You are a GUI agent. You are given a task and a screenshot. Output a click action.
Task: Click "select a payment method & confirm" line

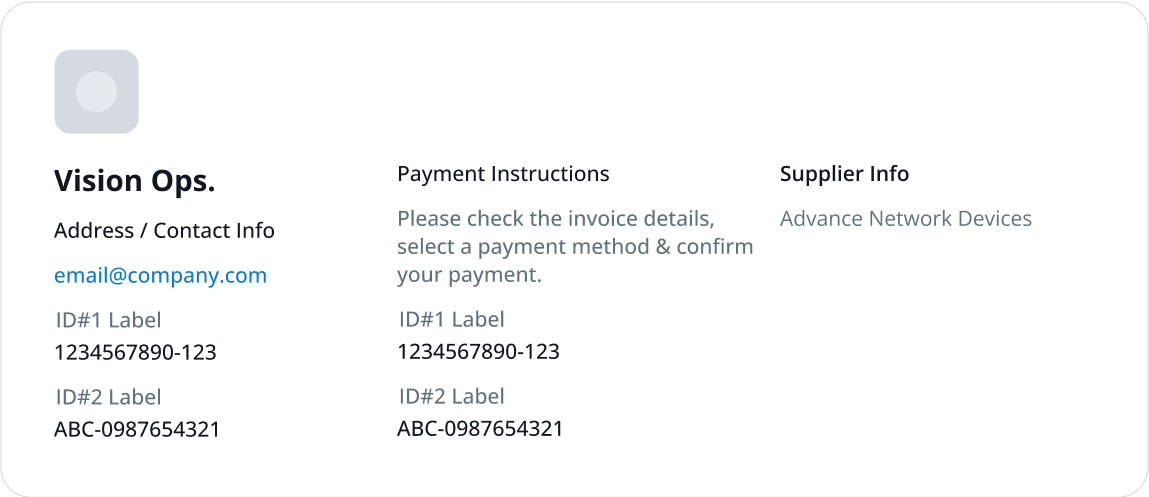pos(575,247)
